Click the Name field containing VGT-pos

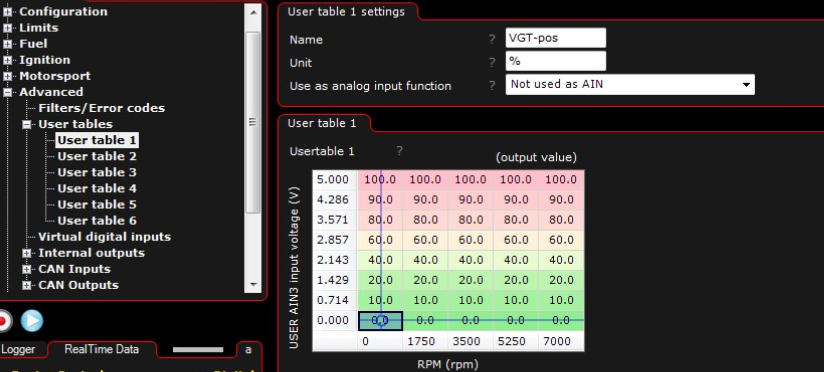pyautogui.click(x=555, y=38)
